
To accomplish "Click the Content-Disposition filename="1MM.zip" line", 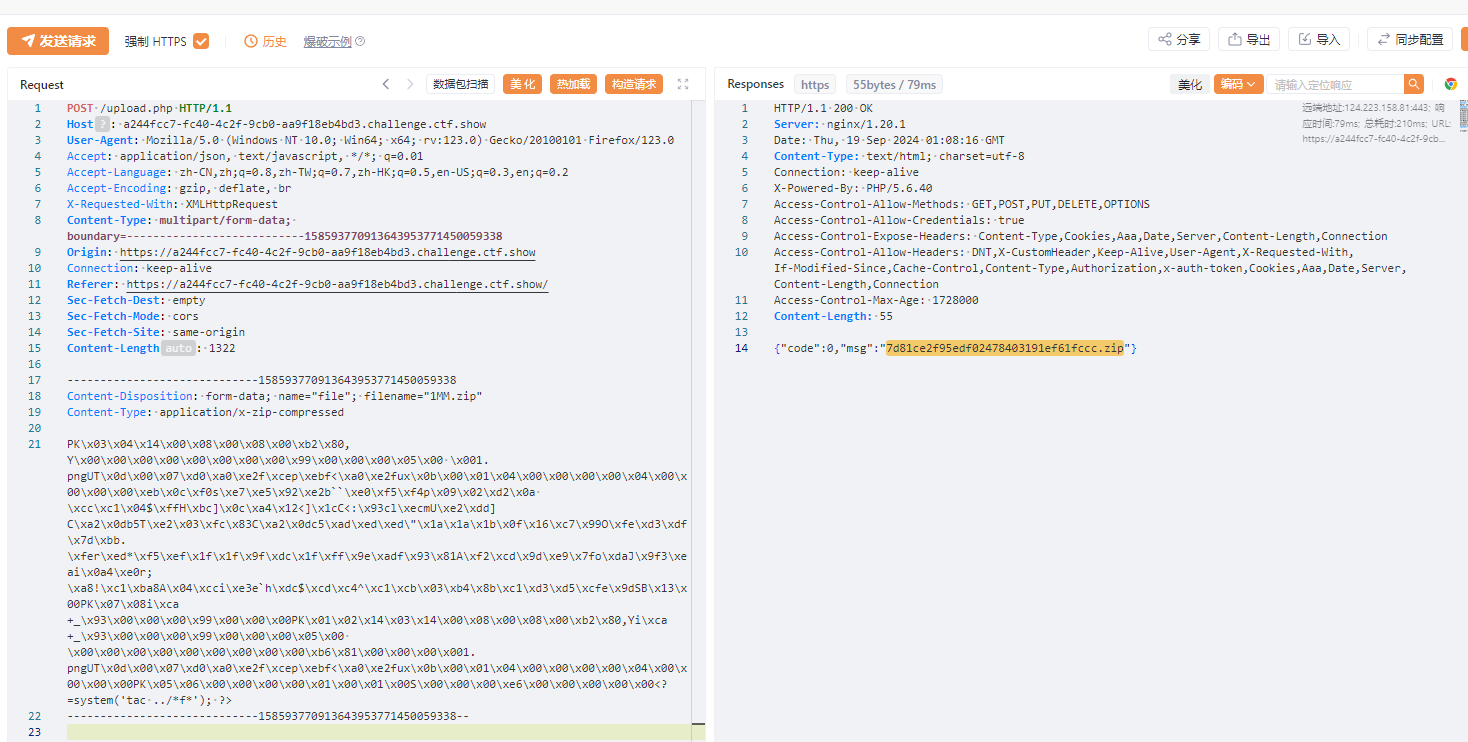I will point(275,396).
